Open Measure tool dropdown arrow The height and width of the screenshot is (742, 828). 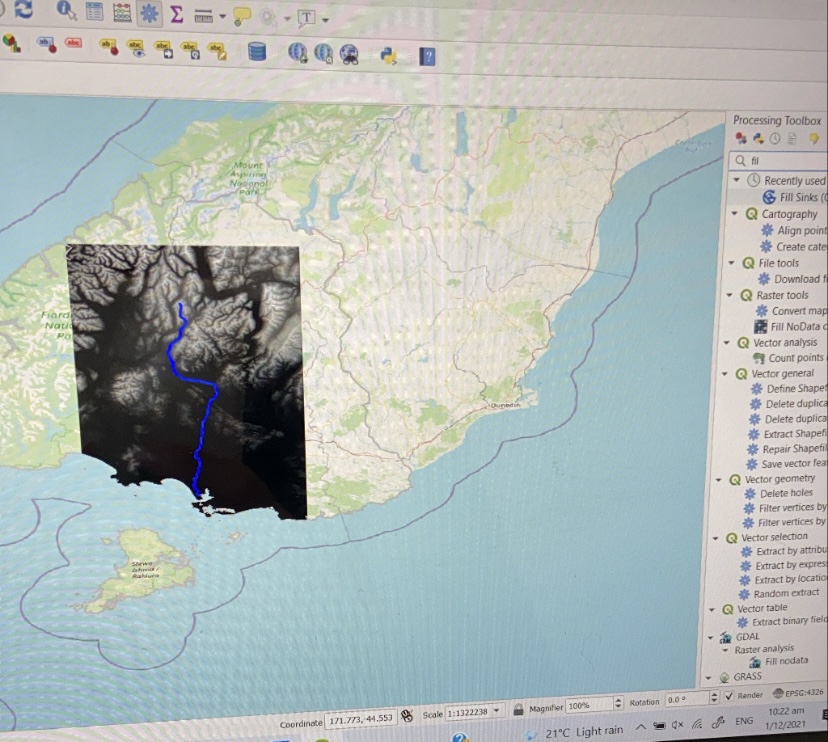(223, 17)
